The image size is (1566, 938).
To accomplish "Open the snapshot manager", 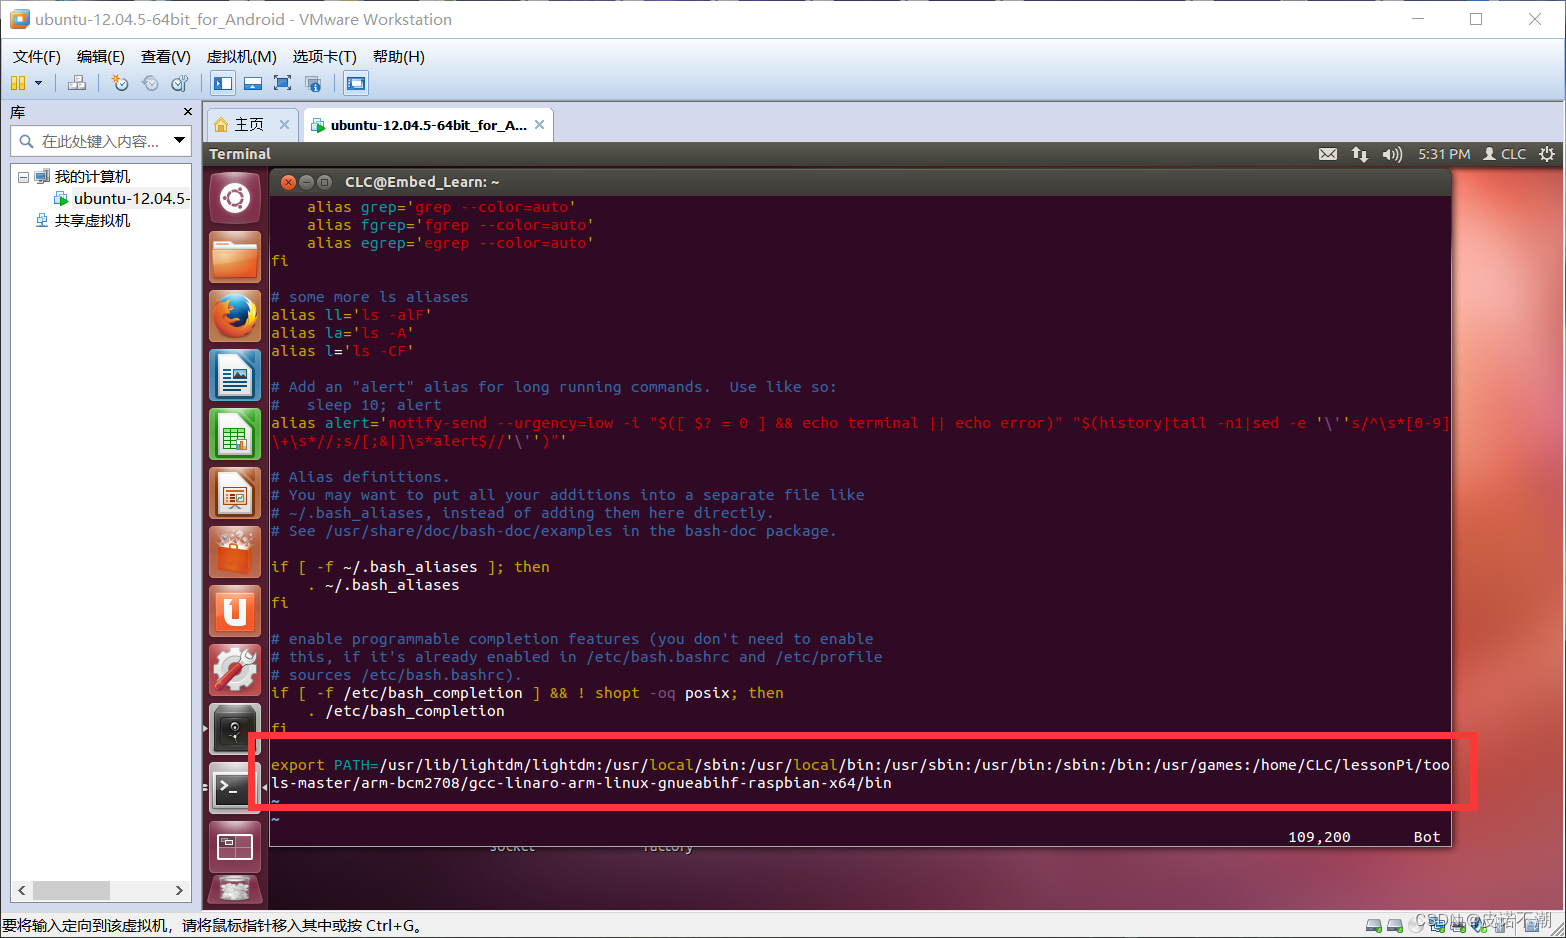I will 180,83.
